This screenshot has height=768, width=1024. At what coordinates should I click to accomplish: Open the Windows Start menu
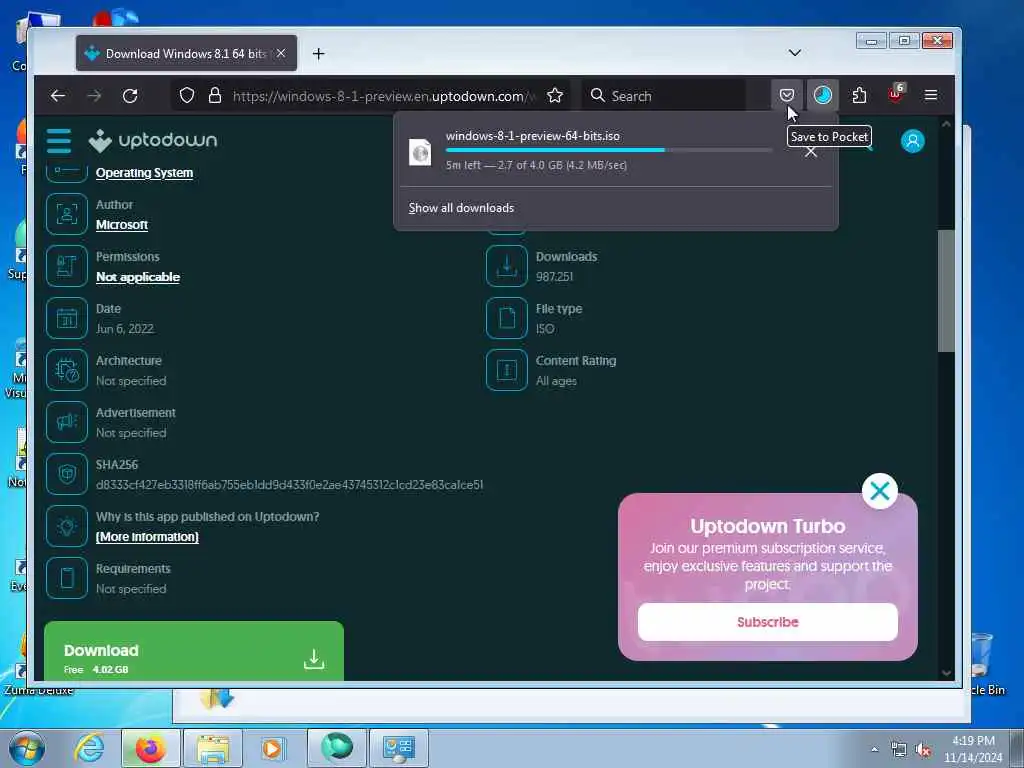point(27,748)
